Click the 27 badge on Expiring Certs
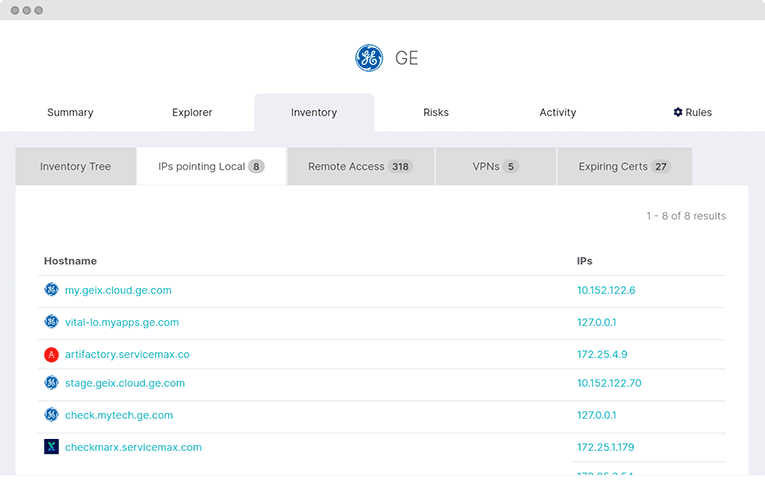This screenshot has width=765, height=484. 661,166
